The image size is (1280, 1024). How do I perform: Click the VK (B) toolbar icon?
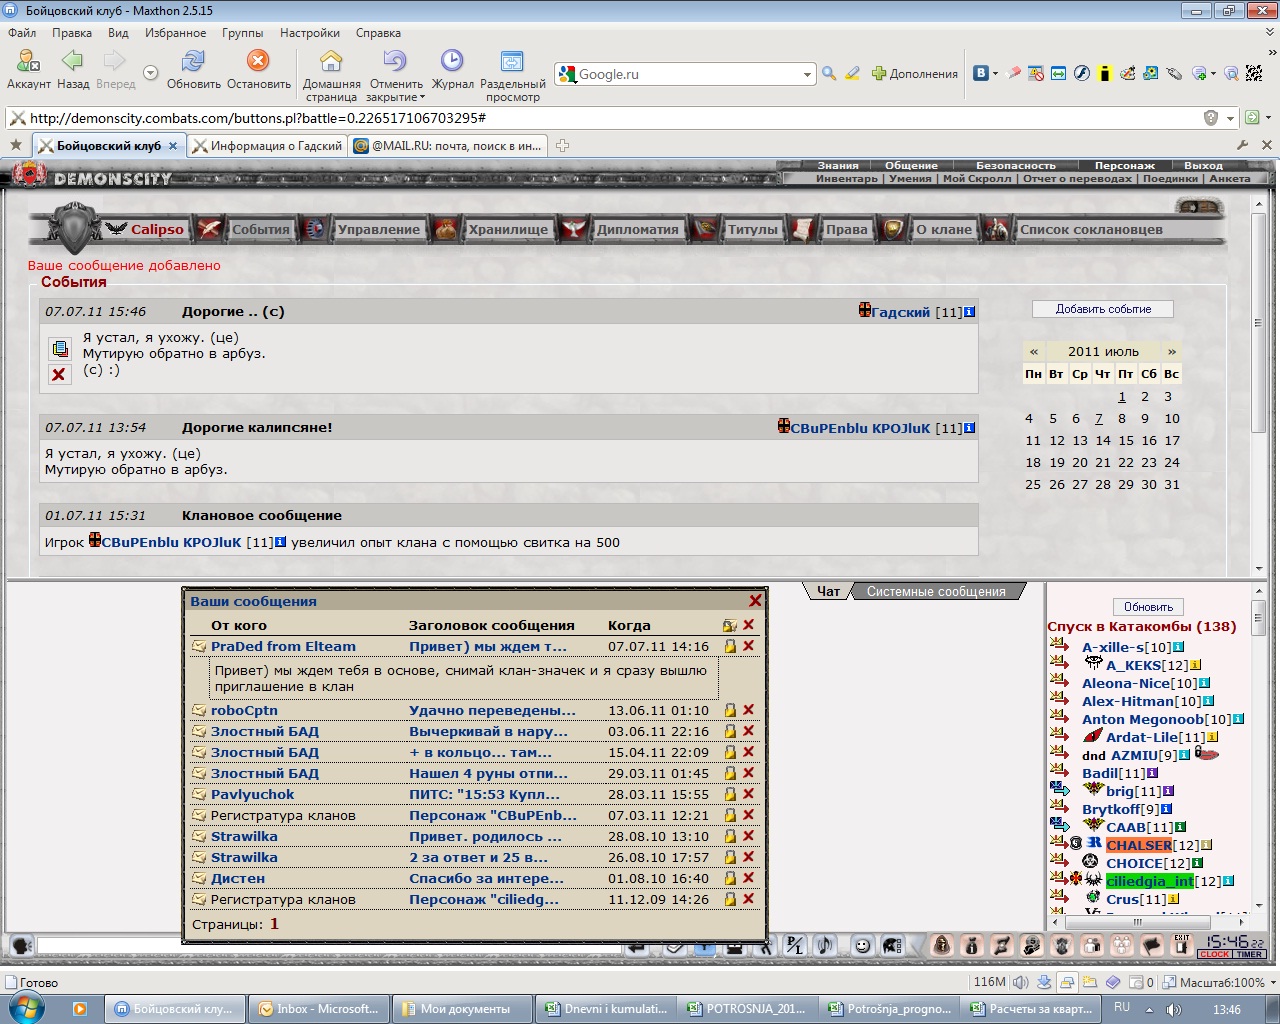coord(981,74)
